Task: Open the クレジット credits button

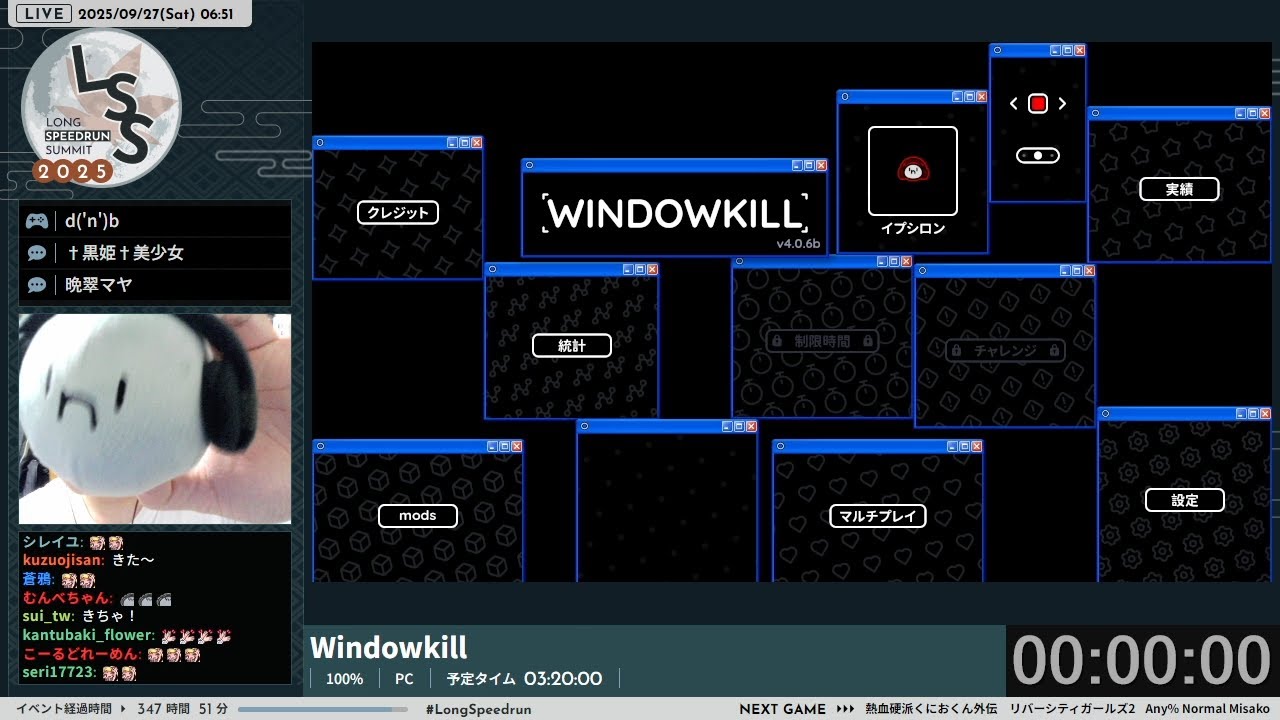Action: 398,212
